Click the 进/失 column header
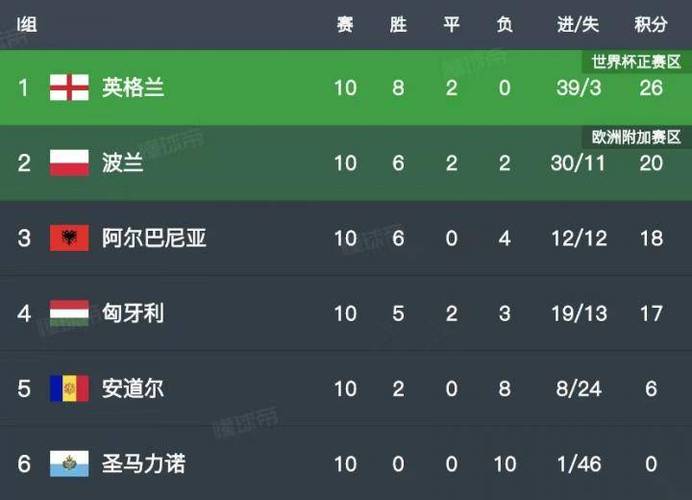The width and height of the screenshot is (692, 500). point(578,24)
